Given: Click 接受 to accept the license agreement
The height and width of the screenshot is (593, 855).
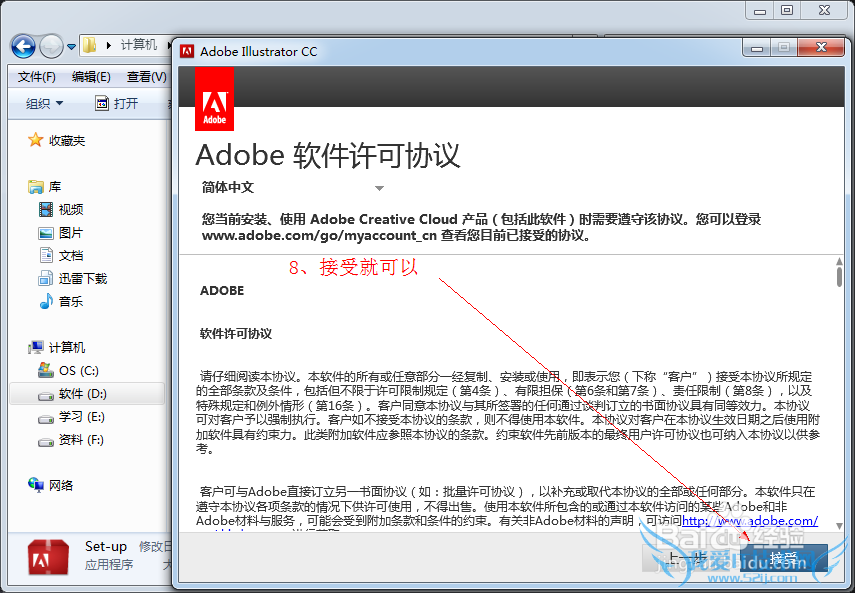Looking at the screenshot, I should pyautogui.click(x=784, y=558).
